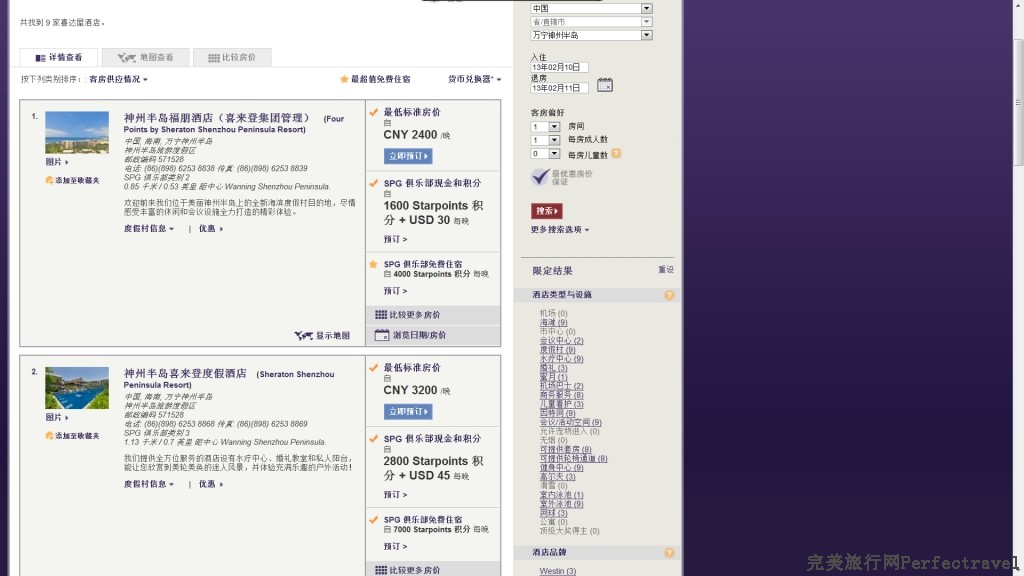Click 优惠 link for Sheraton Shenzhou hotel

click(211, 484)
